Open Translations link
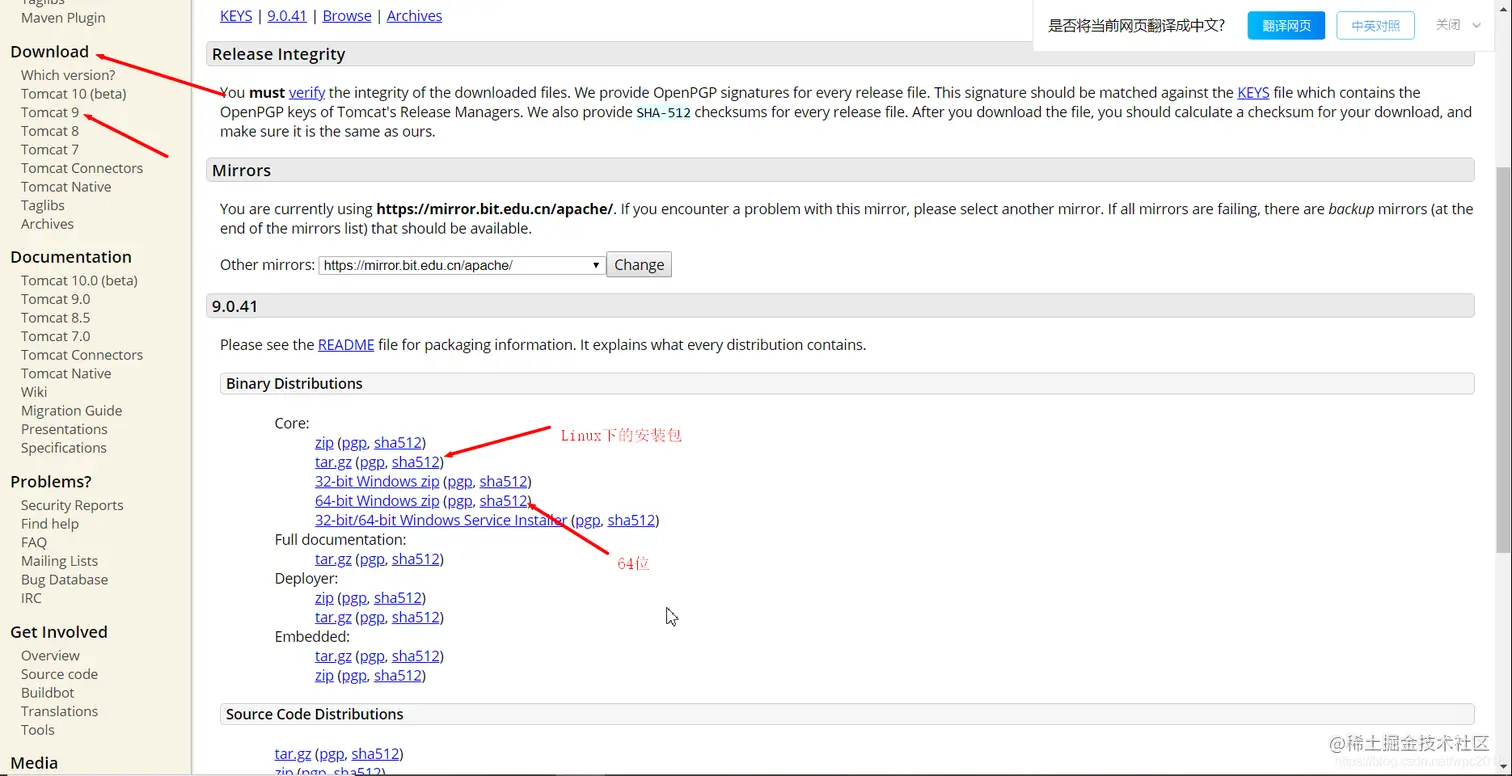Screen dimensions: 1512x776 click(x=59, y=711)
